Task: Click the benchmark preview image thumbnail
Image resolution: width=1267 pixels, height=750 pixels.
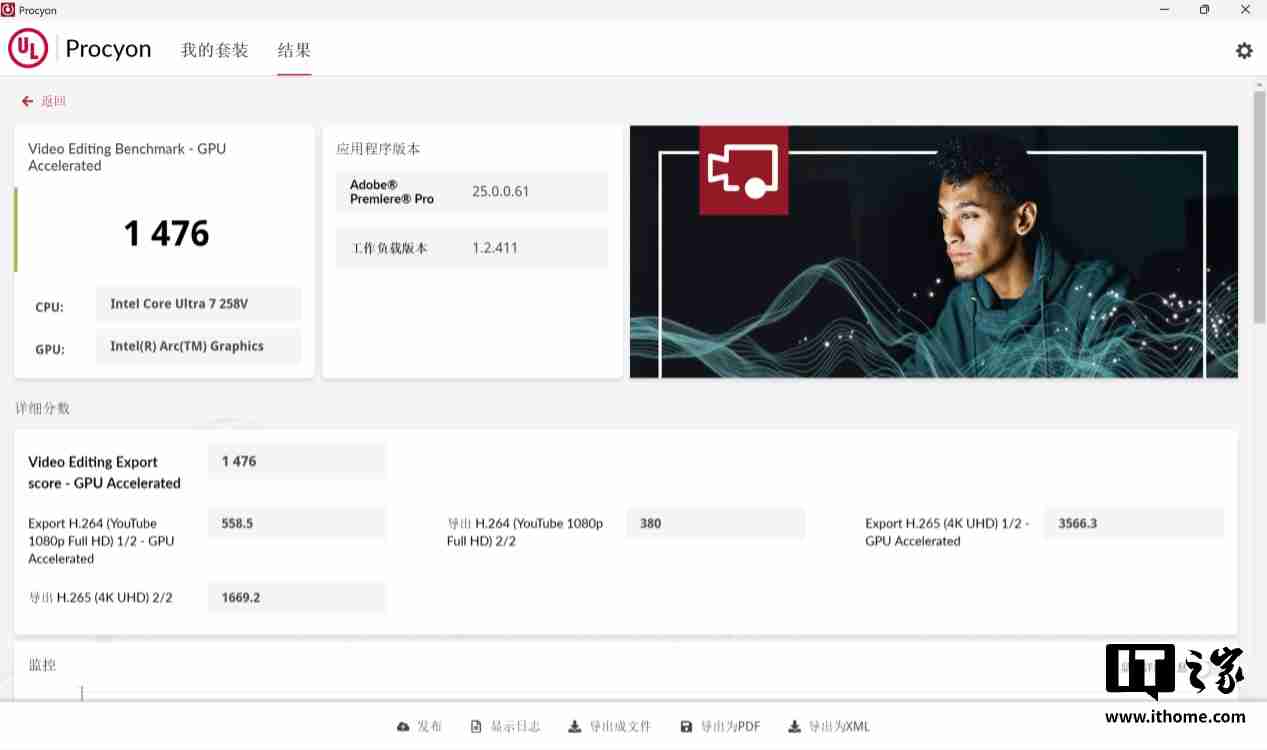Action: click(x=933, y=251)
